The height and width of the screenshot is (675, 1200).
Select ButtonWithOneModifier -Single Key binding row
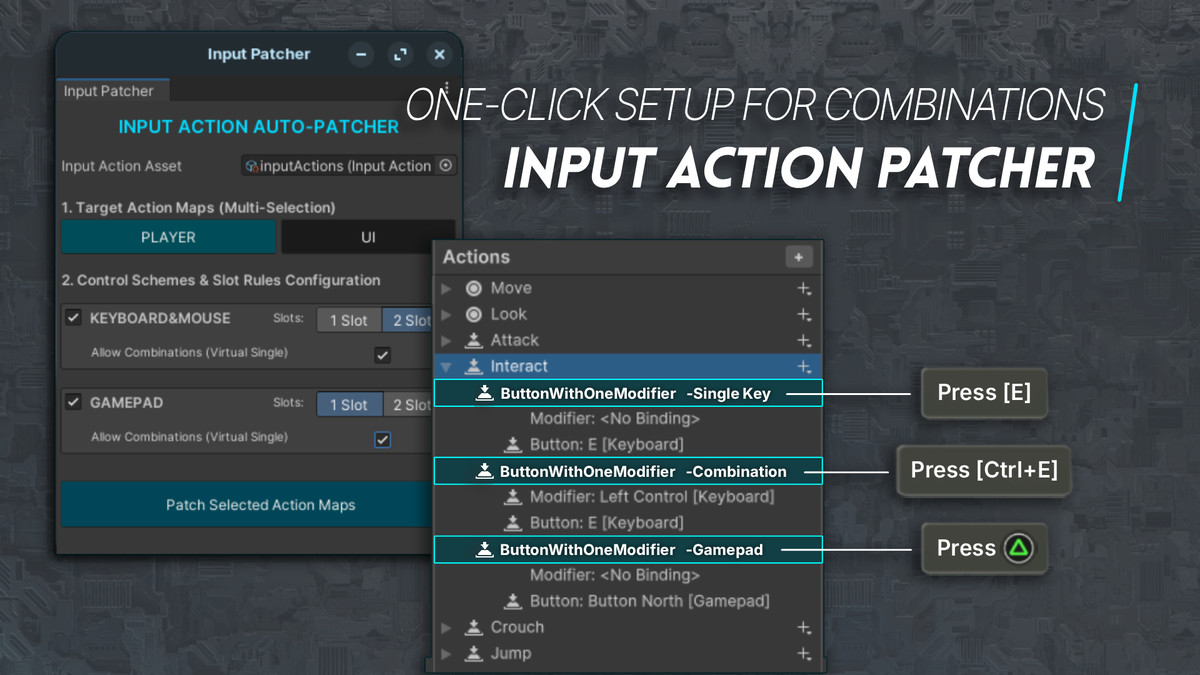click(628, 393)
